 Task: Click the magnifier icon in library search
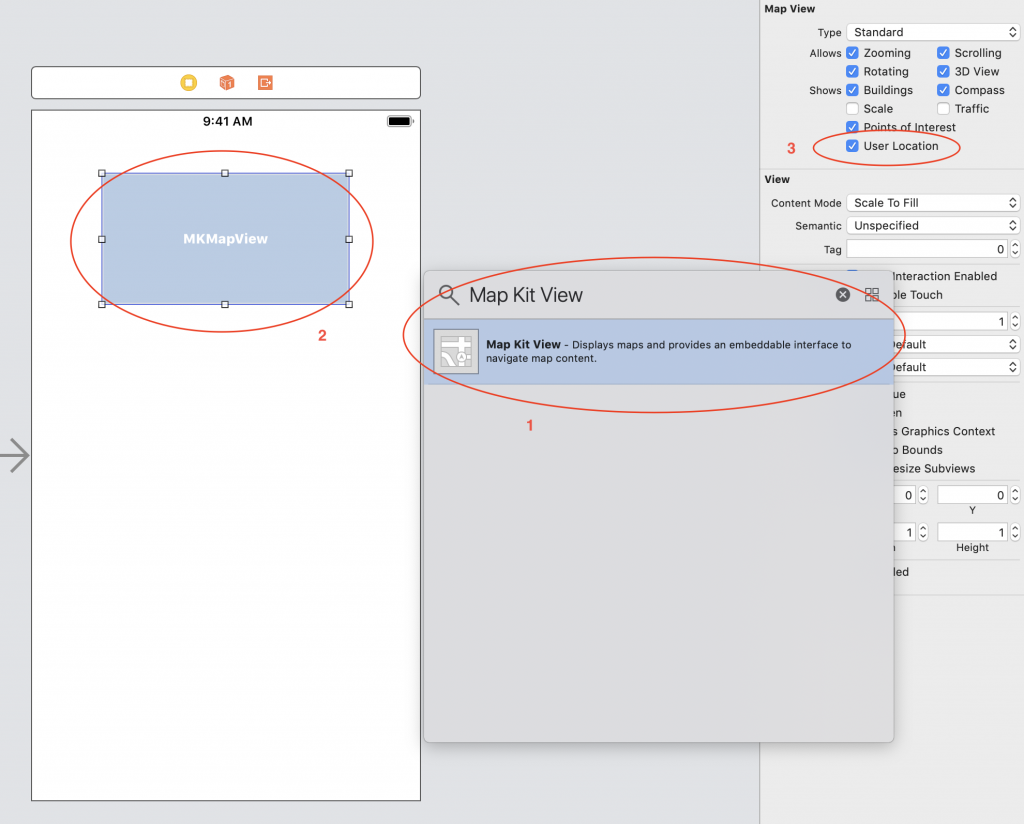pyautogui.click(x=449, y=294)
